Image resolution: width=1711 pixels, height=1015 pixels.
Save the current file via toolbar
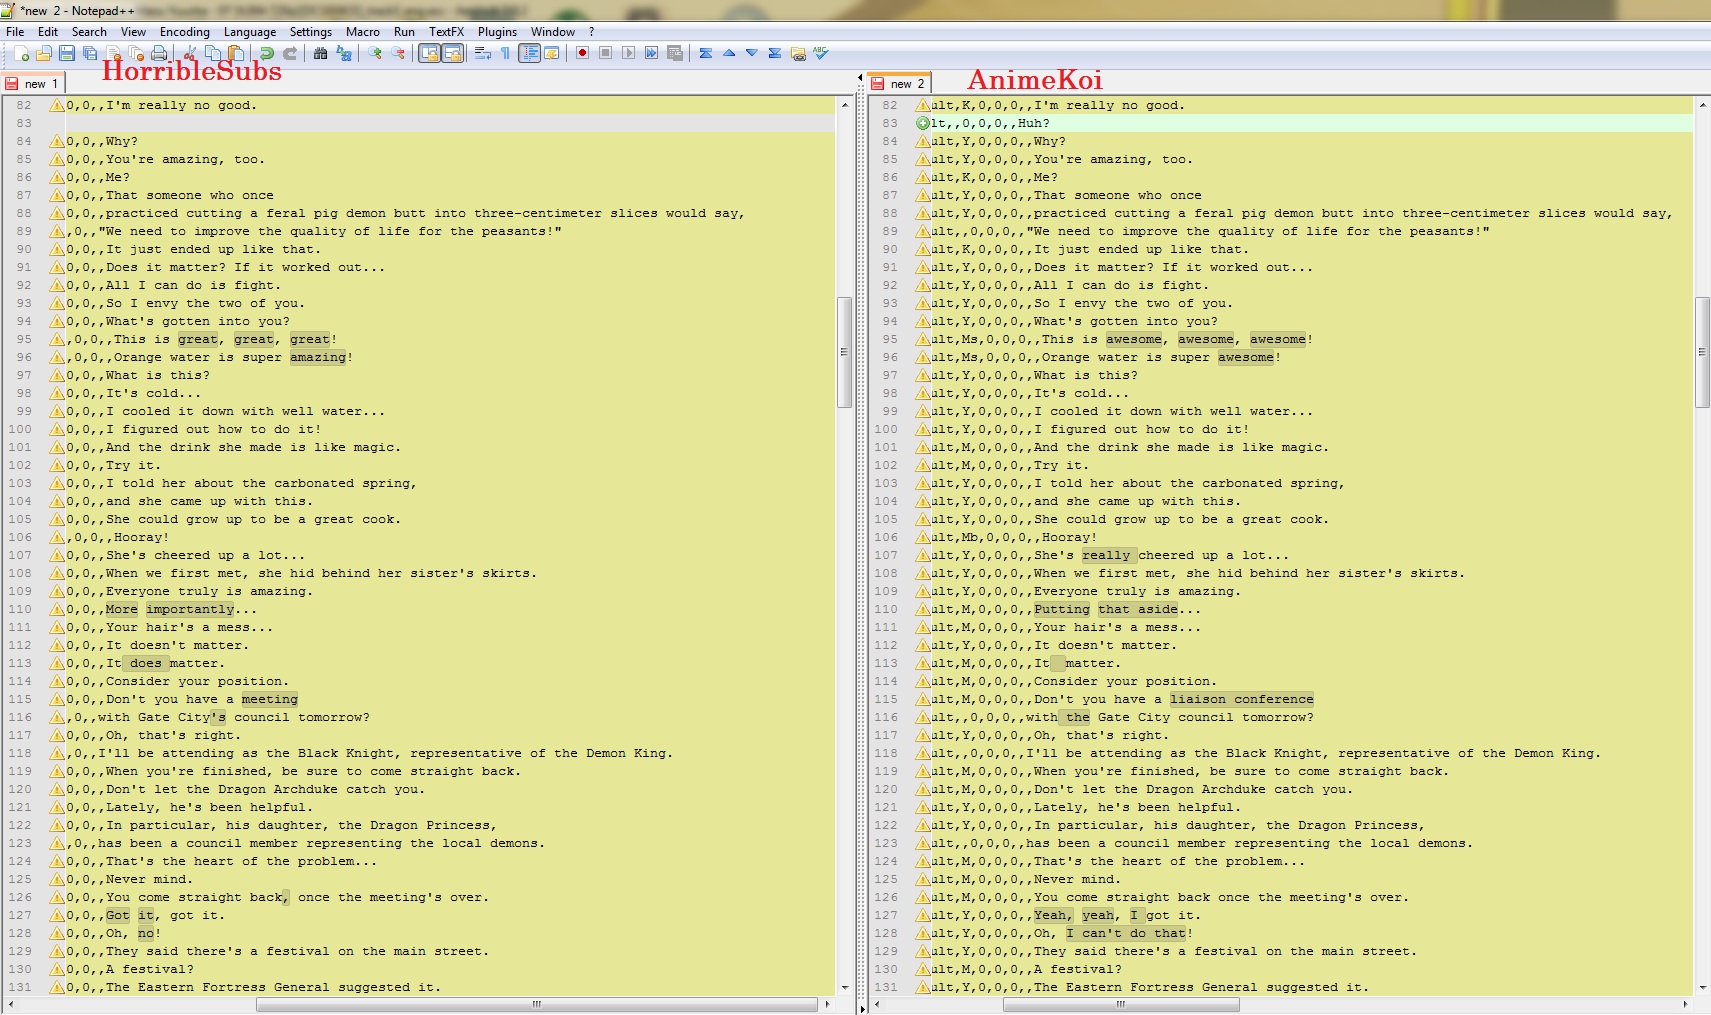click(67, 53)
